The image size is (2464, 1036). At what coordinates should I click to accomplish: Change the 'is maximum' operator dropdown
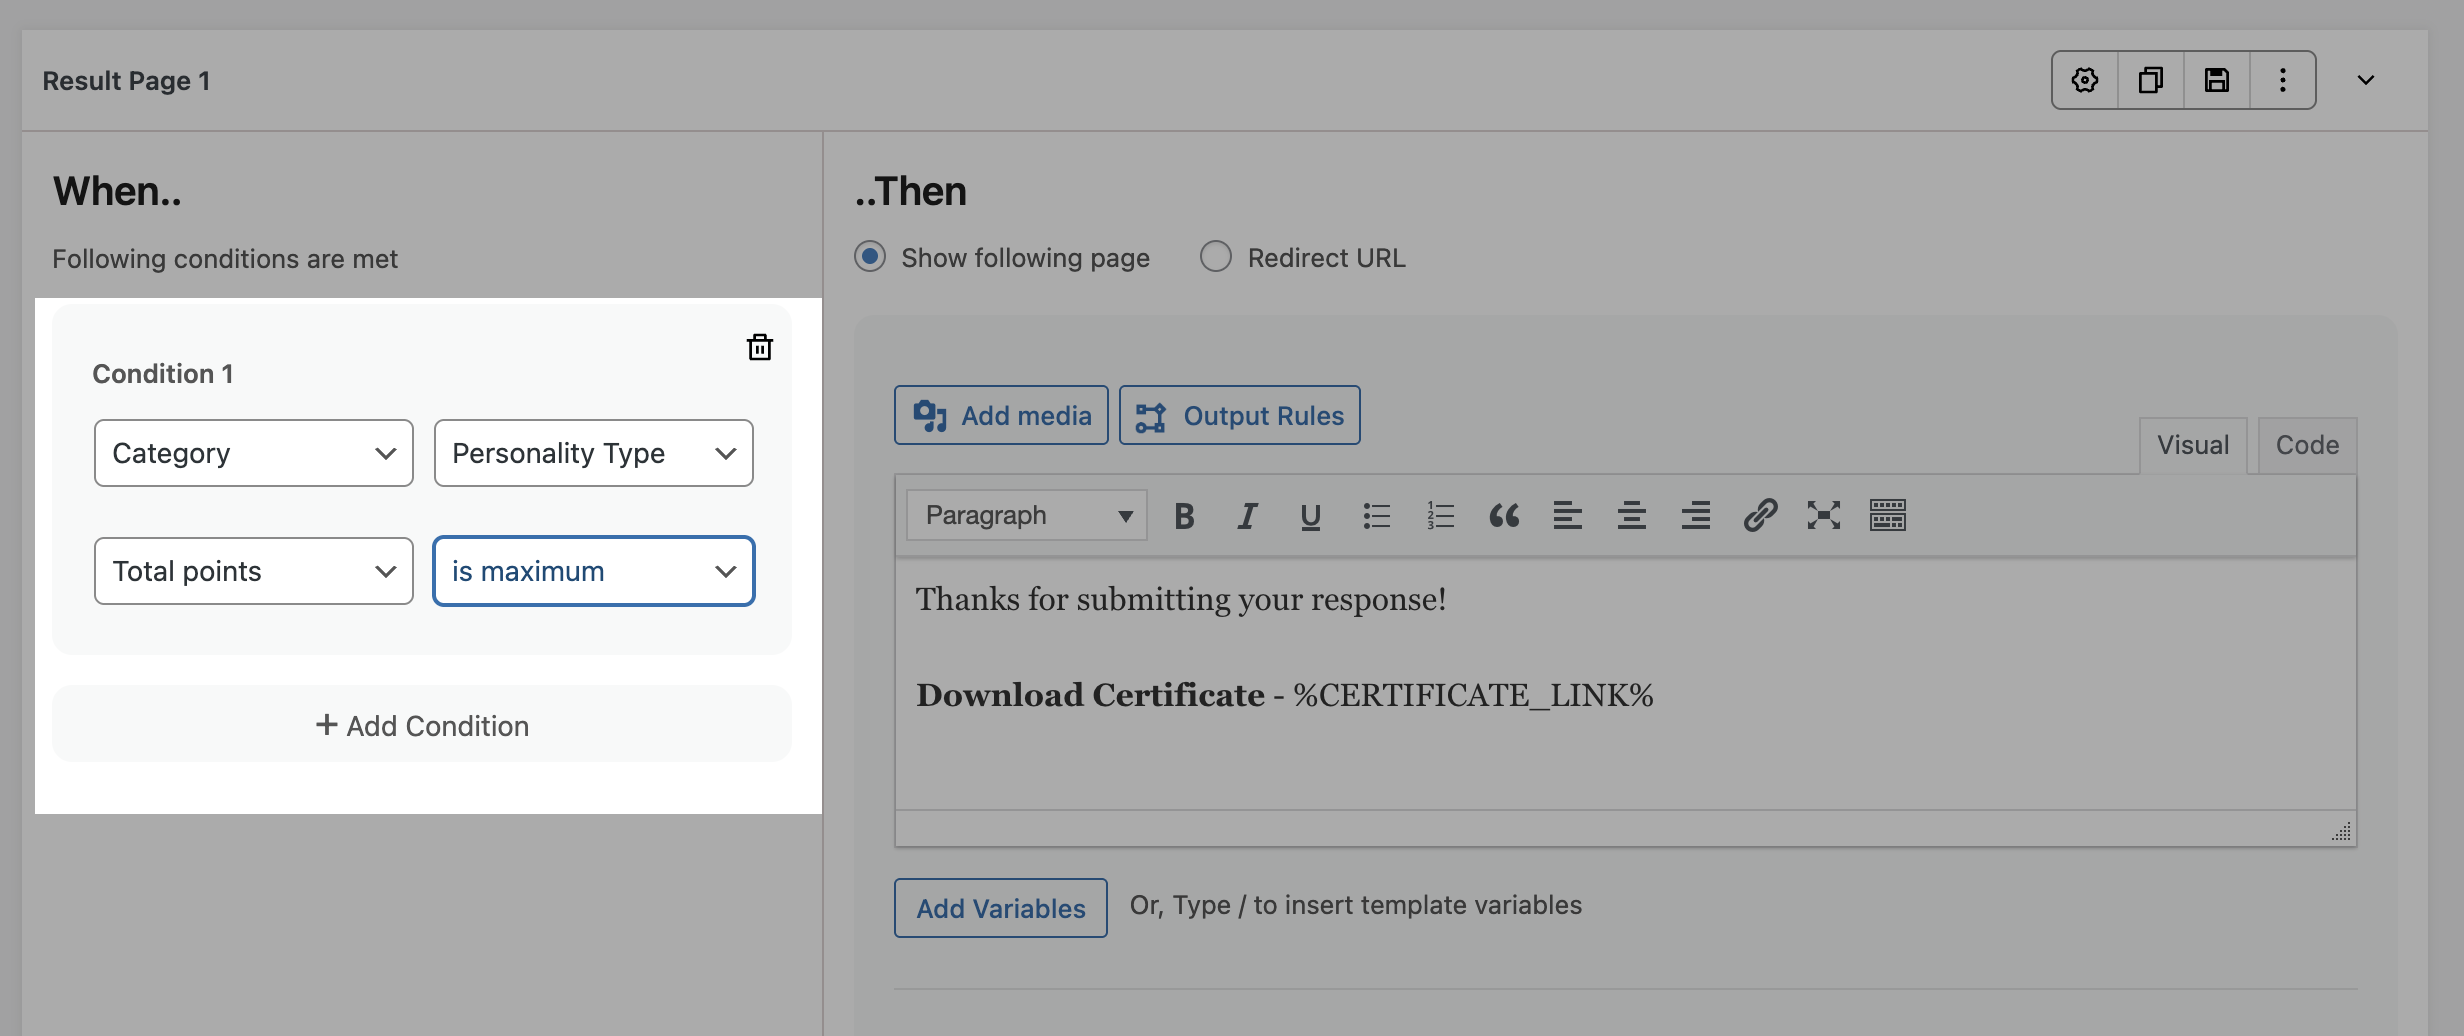pos(593,571)
